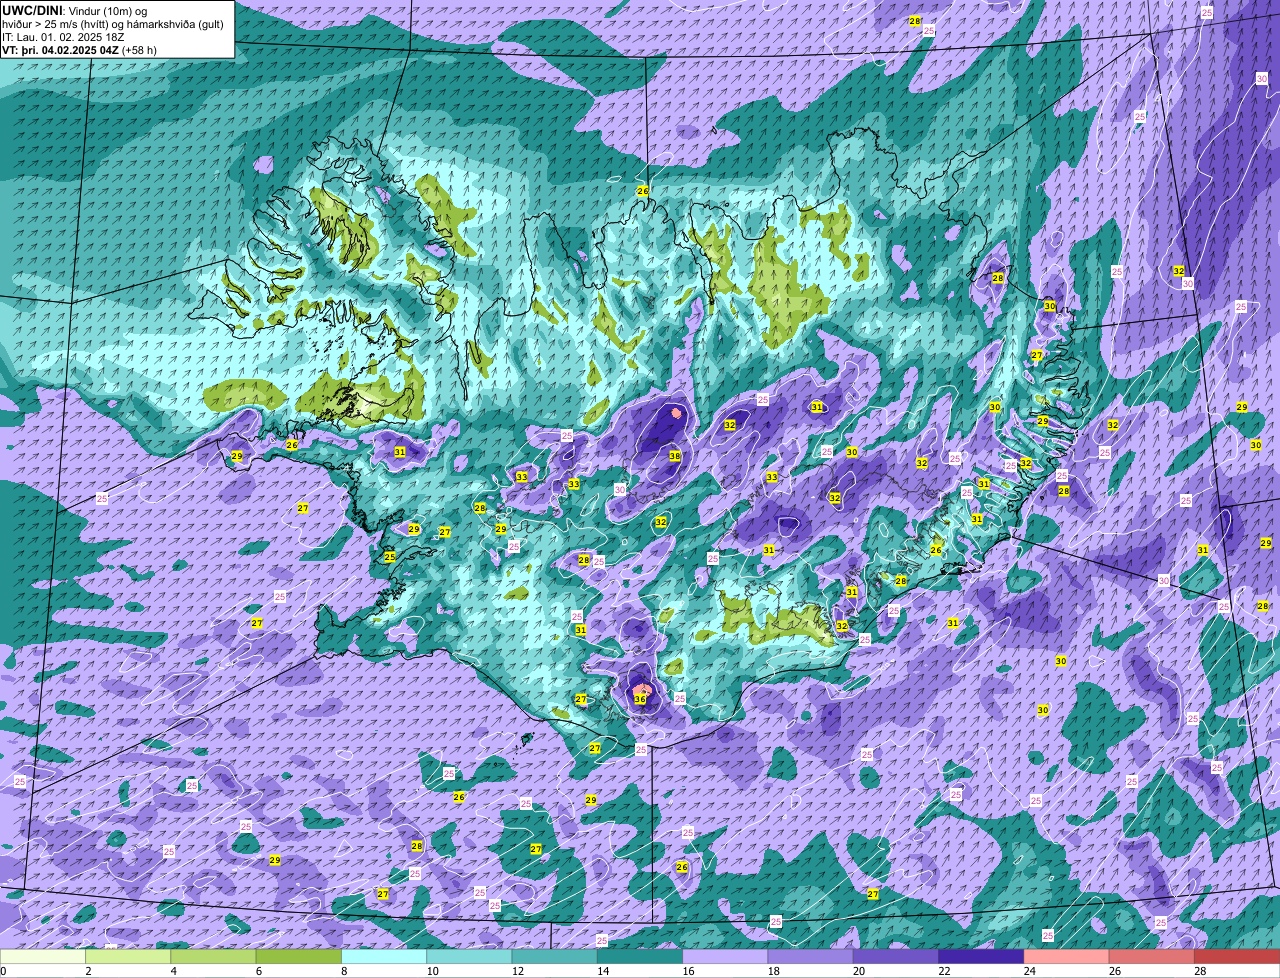1280x978 pixels.
Task: Pick the green 4–6 m/s scale swatch
Action: tap(213, 957)
